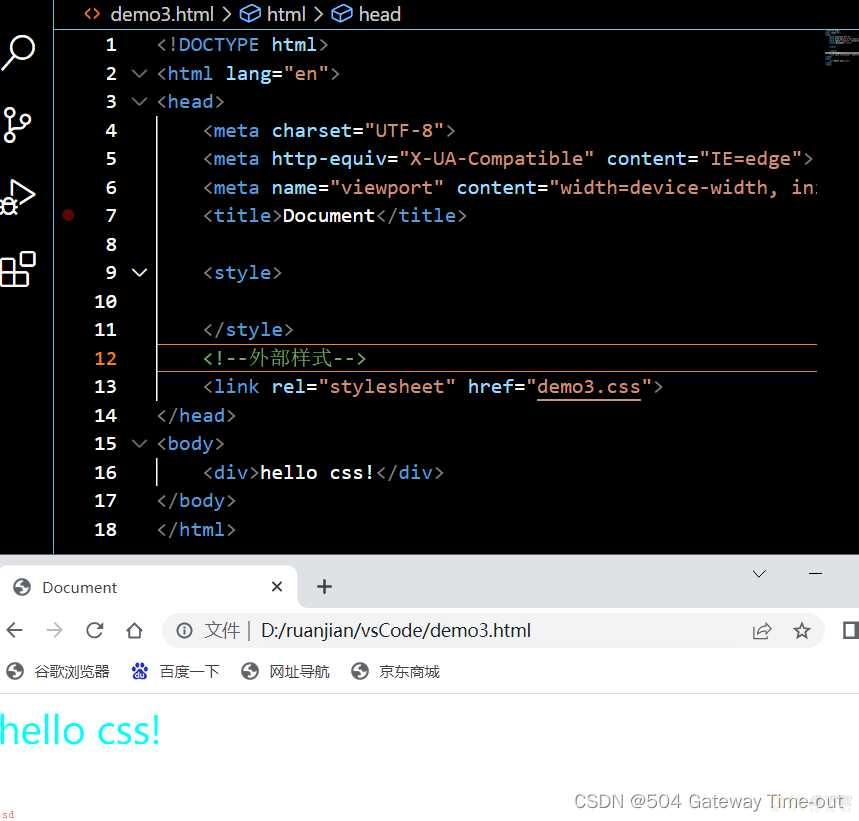Share this page from the address bar
Screen dimensions: 859x821
[x=761, y=631]
